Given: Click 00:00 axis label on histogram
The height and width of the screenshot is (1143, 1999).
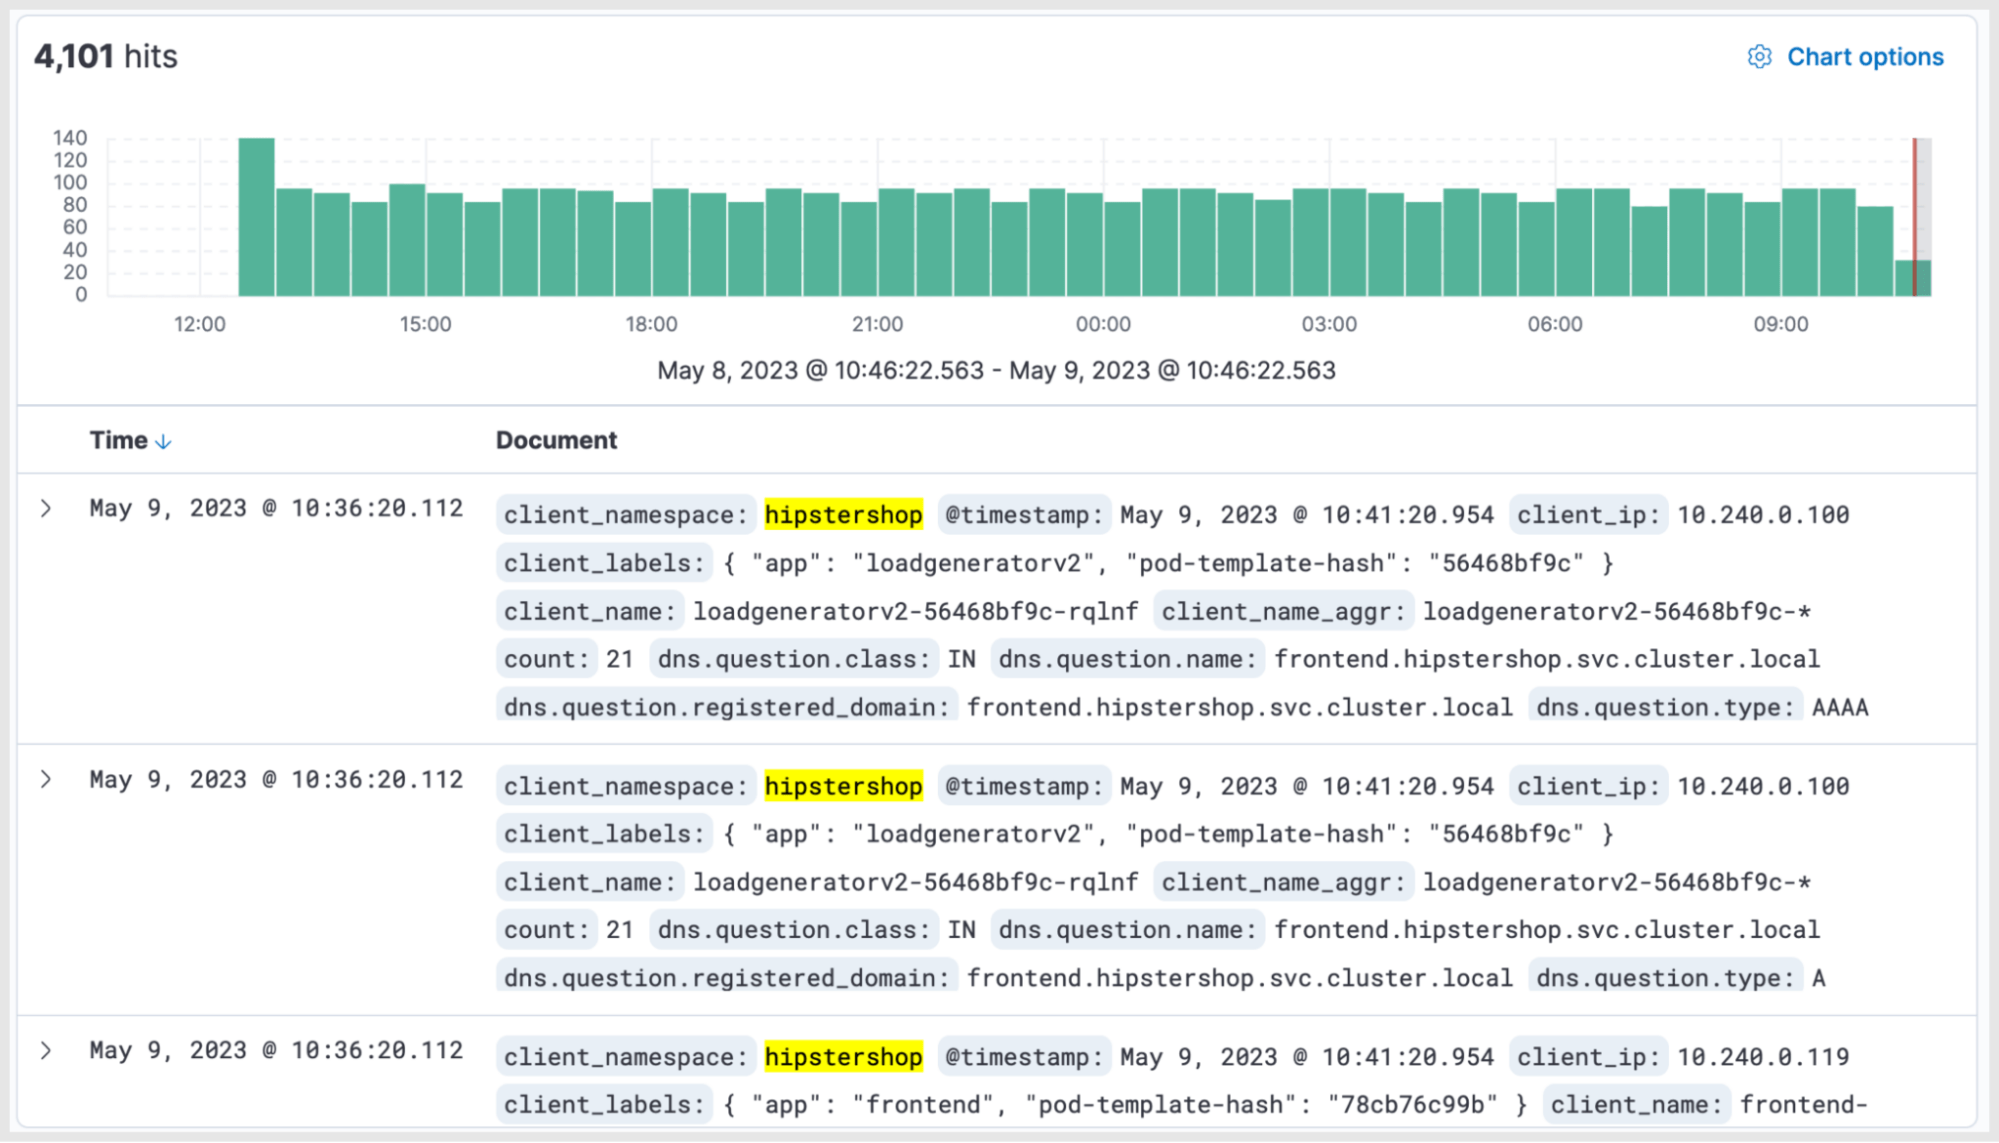Looking at the screenshot, I should [x=1103, y=324].
